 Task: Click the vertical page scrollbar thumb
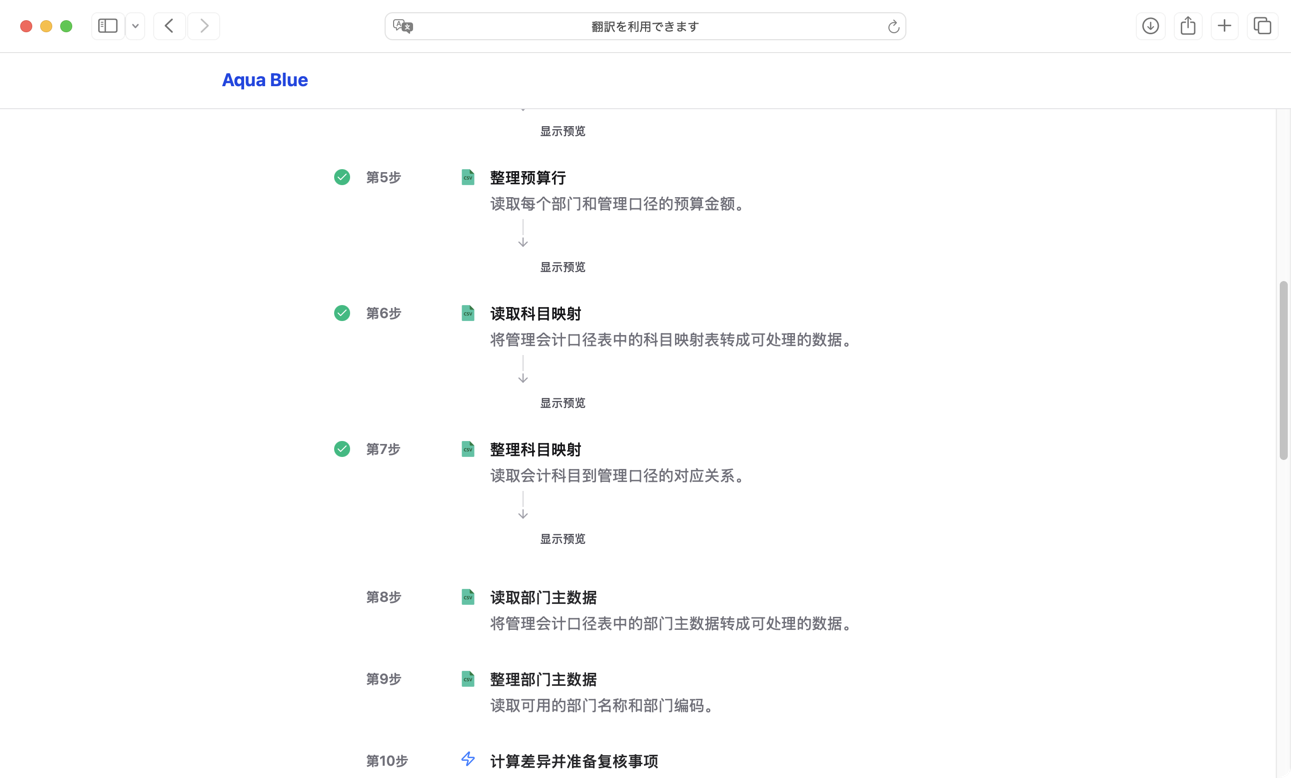coord(1283,371)
